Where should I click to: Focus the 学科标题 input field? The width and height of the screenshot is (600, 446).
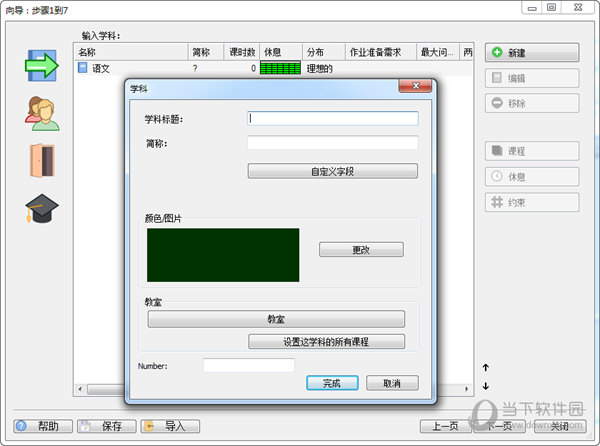point(333,119)
